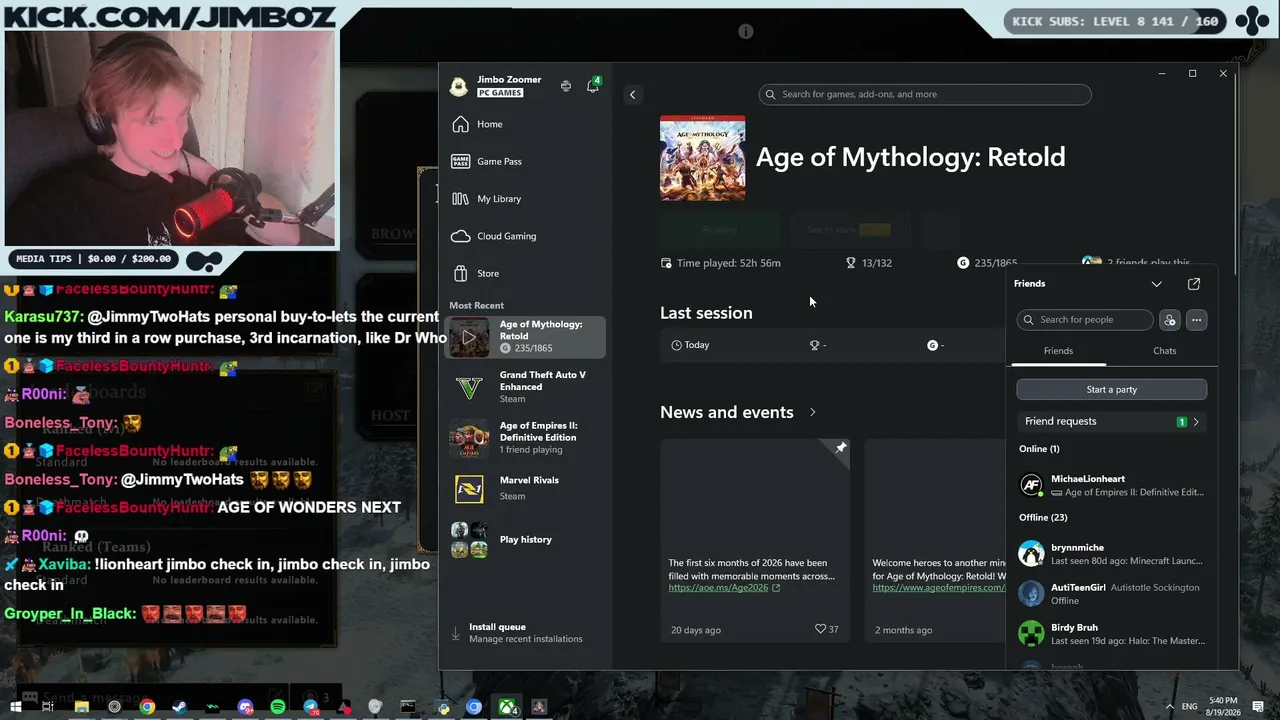The width and height of the screenshot is (1280, 720).
Task: Open the Xbox app taskbar icon
Action: [x=507, y=707]
